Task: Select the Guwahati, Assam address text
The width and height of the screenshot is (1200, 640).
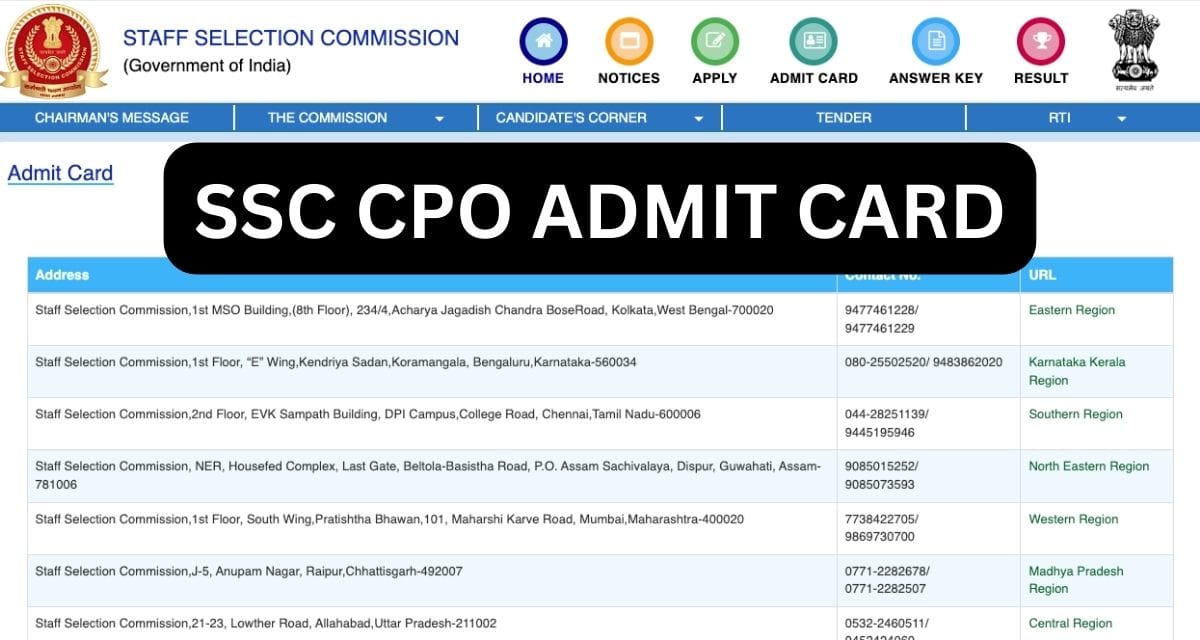Action: pos(428,475)
